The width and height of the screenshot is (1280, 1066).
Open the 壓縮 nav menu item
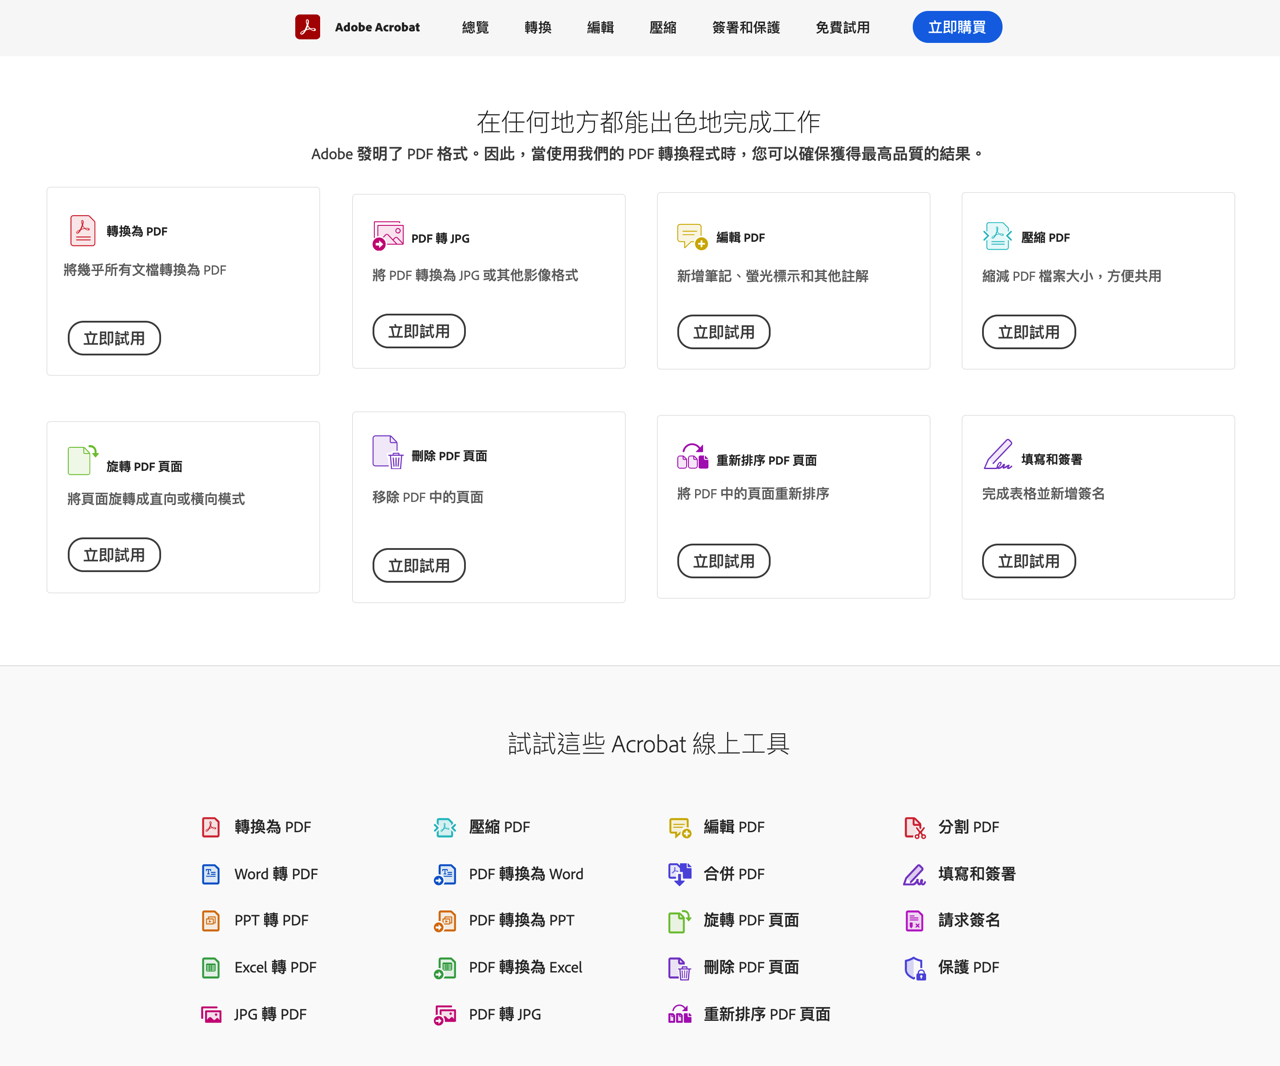[x=663, y=27]
